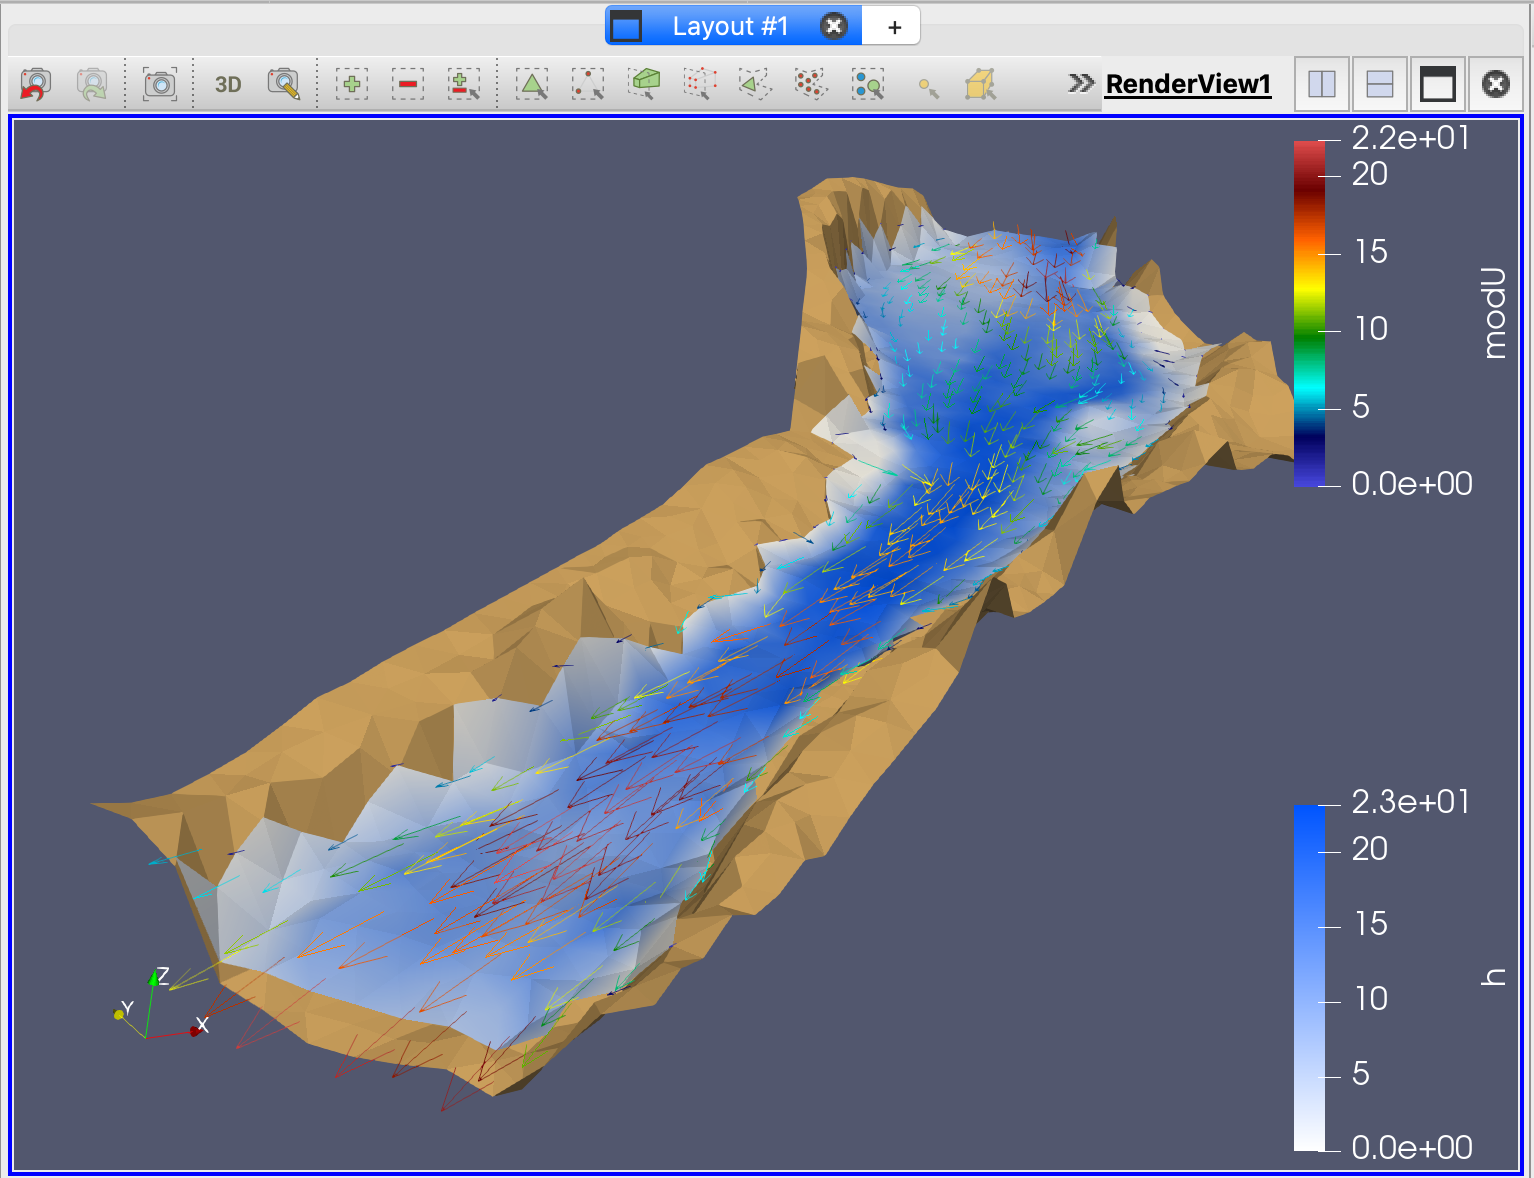Image resolution: width=1534 pixels, height=1178 pixels.
Task: Click the undo camera action icon
Action: tap(35, 85)
